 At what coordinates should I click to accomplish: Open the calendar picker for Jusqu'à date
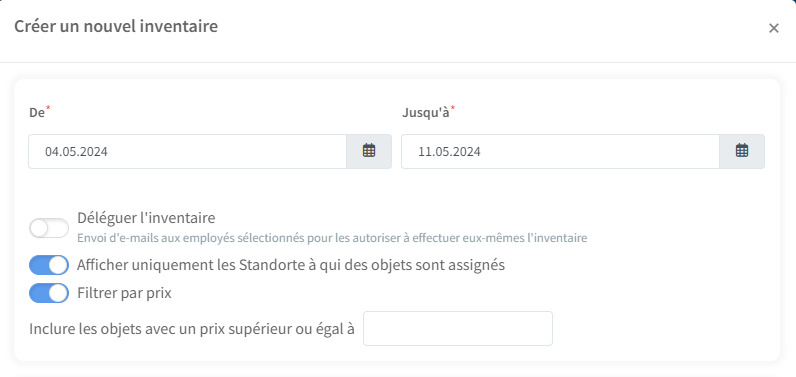(x=742, y=151)
